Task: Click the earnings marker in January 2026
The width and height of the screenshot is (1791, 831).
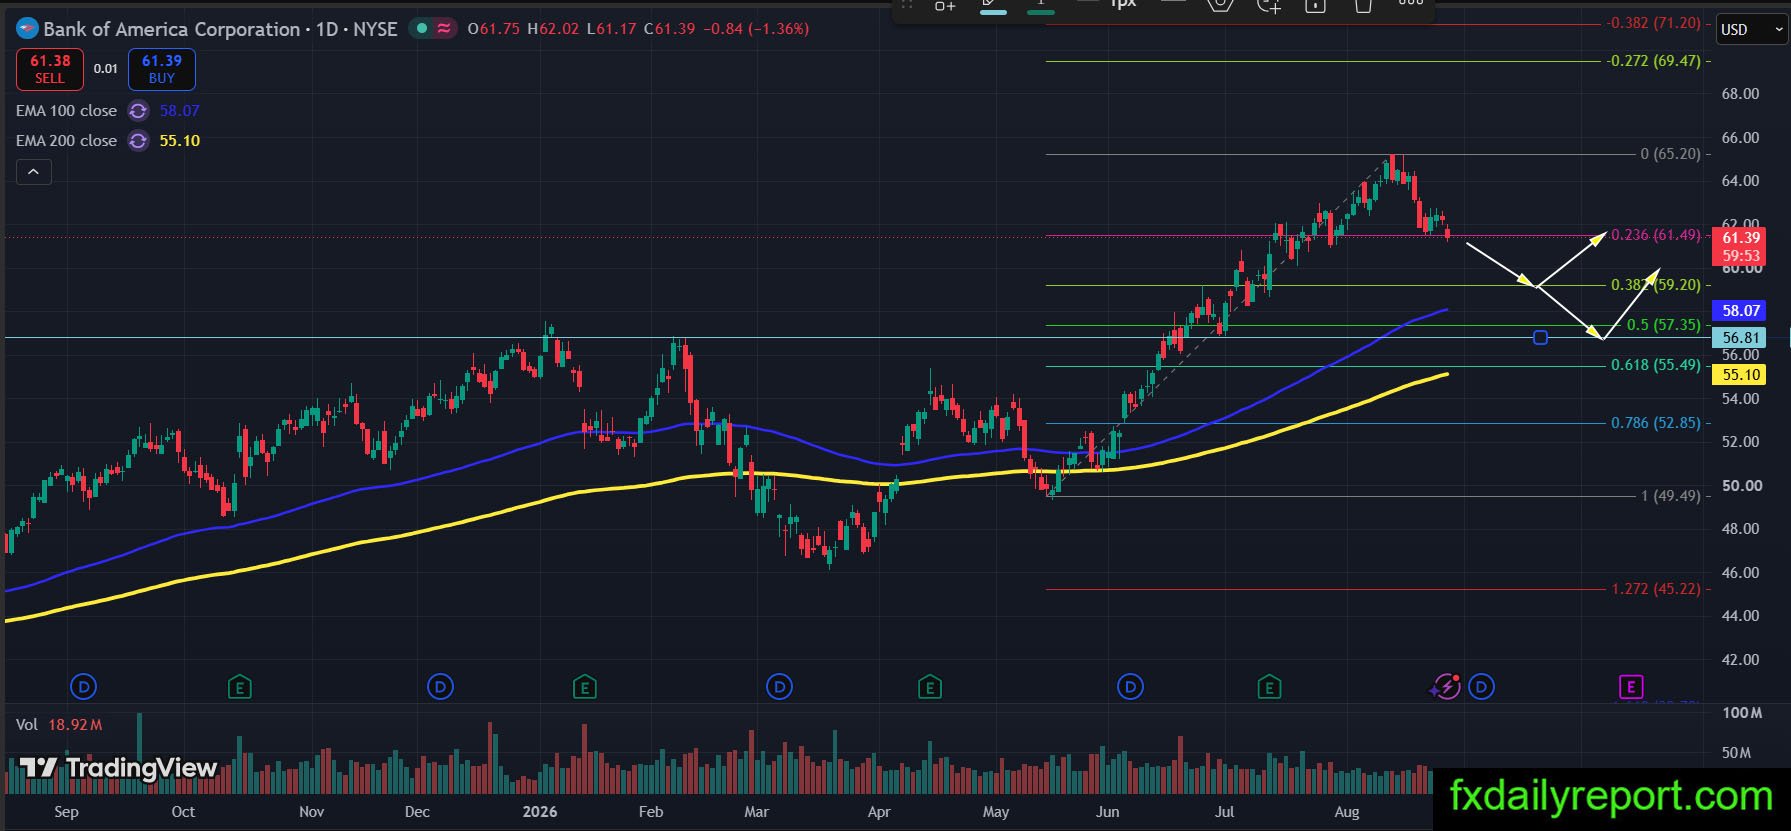Action: pos(585,687)
